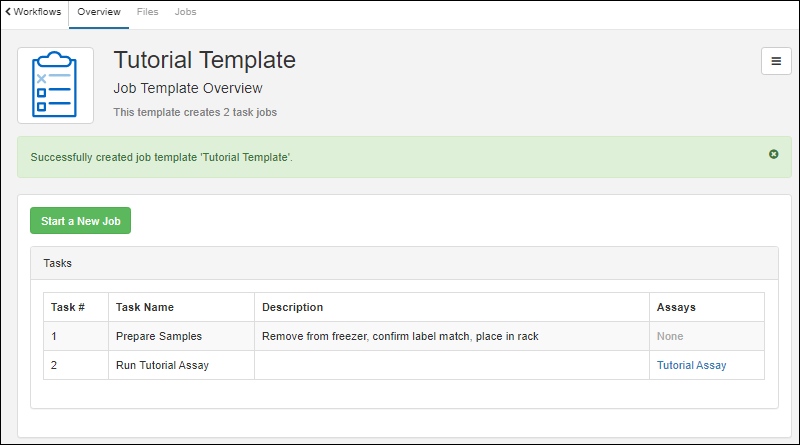Select the Run Tutorial Assay task name
Image resolution: width=800 pixels, height=445 pixels.
[162, 365]
